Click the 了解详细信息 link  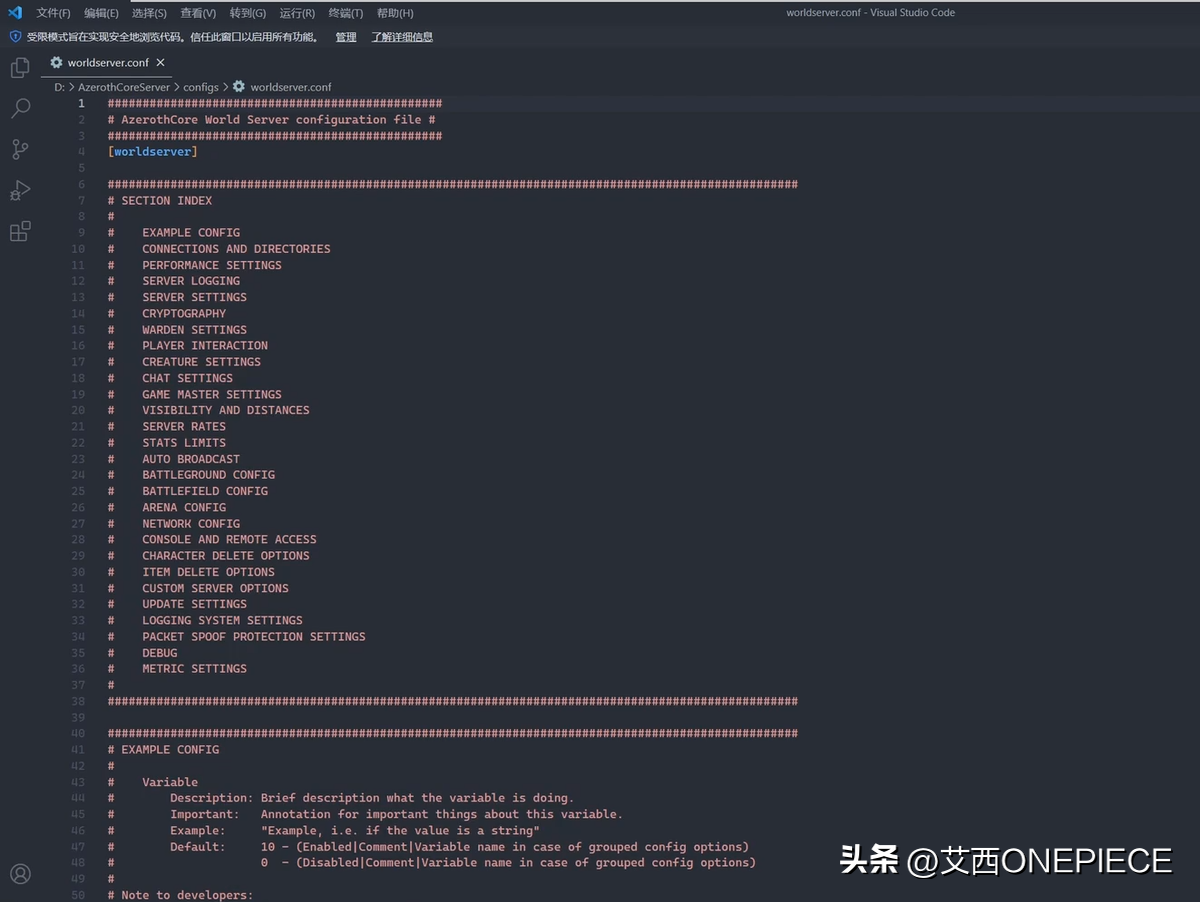tap(402, 37)
